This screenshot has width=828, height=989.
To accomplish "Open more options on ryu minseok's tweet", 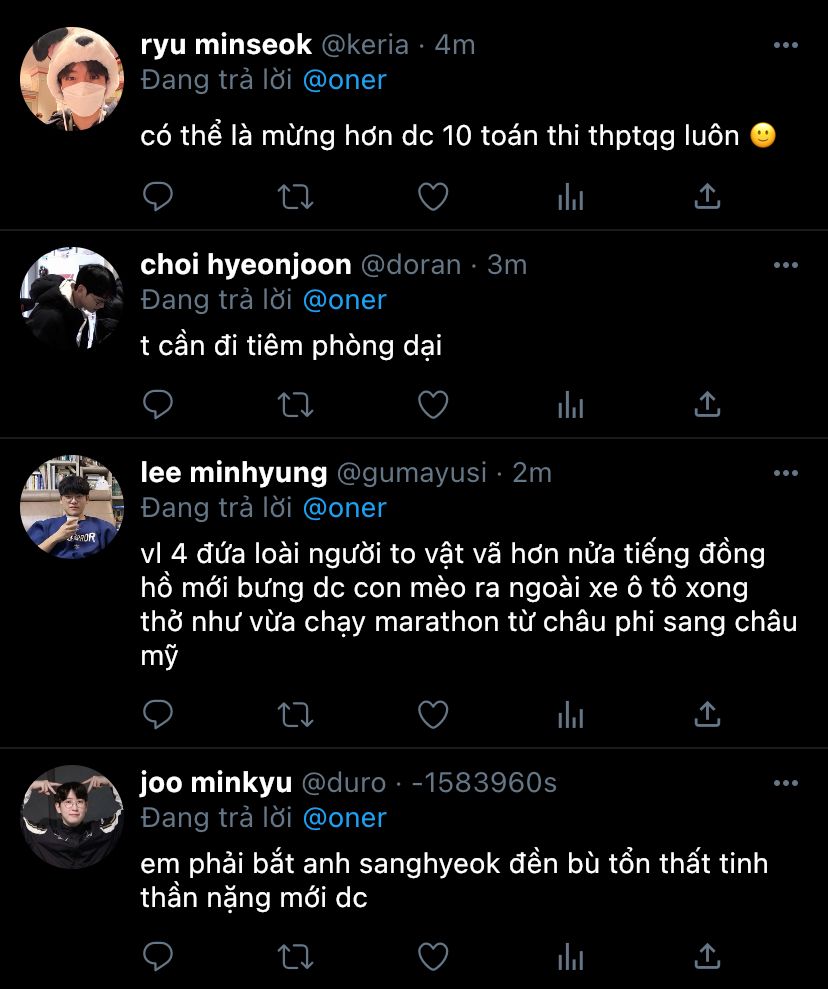I will (786, 45).
